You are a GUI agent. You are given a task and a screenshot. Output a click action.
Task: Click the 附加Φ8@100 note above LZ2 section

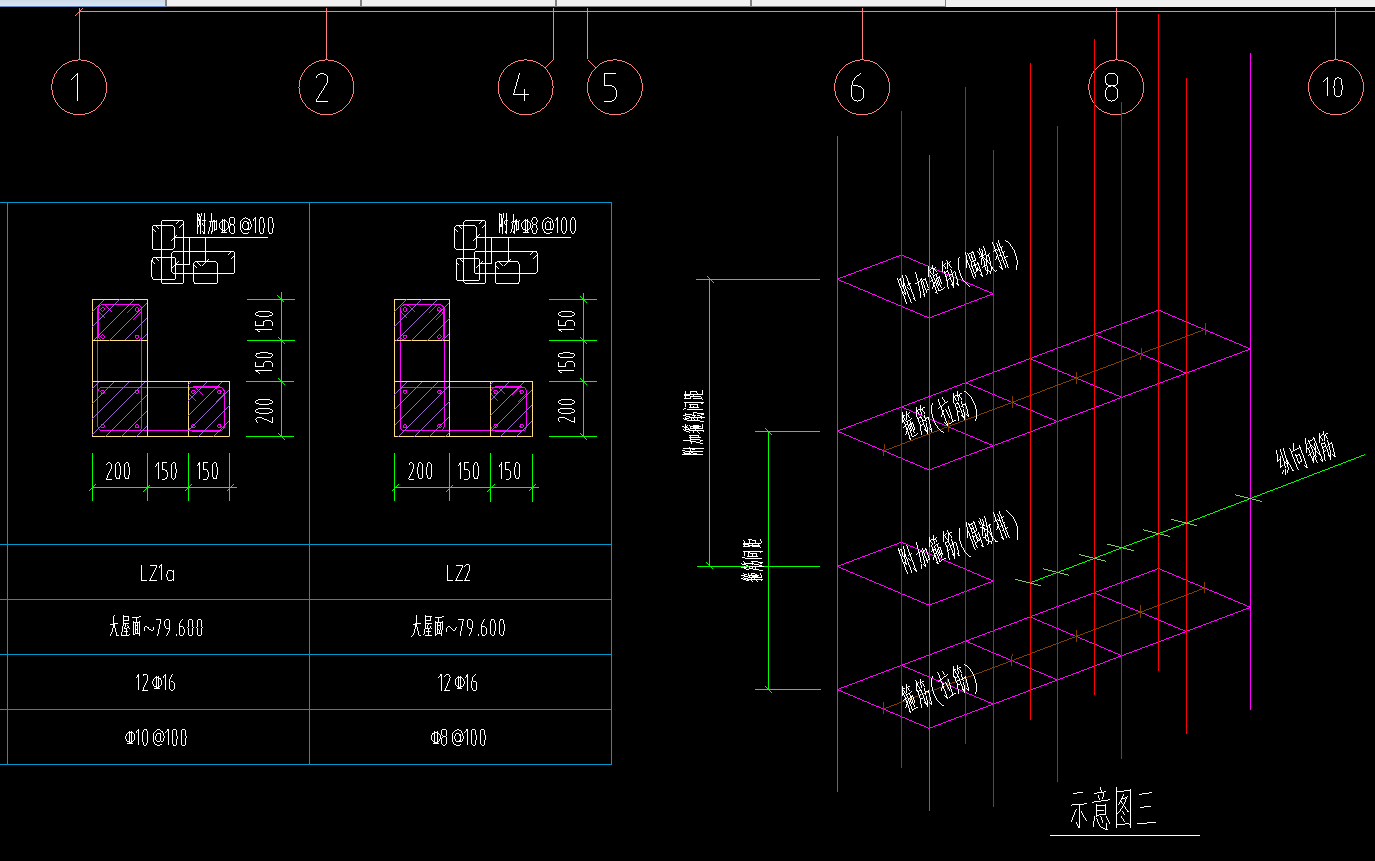(537, 225)
